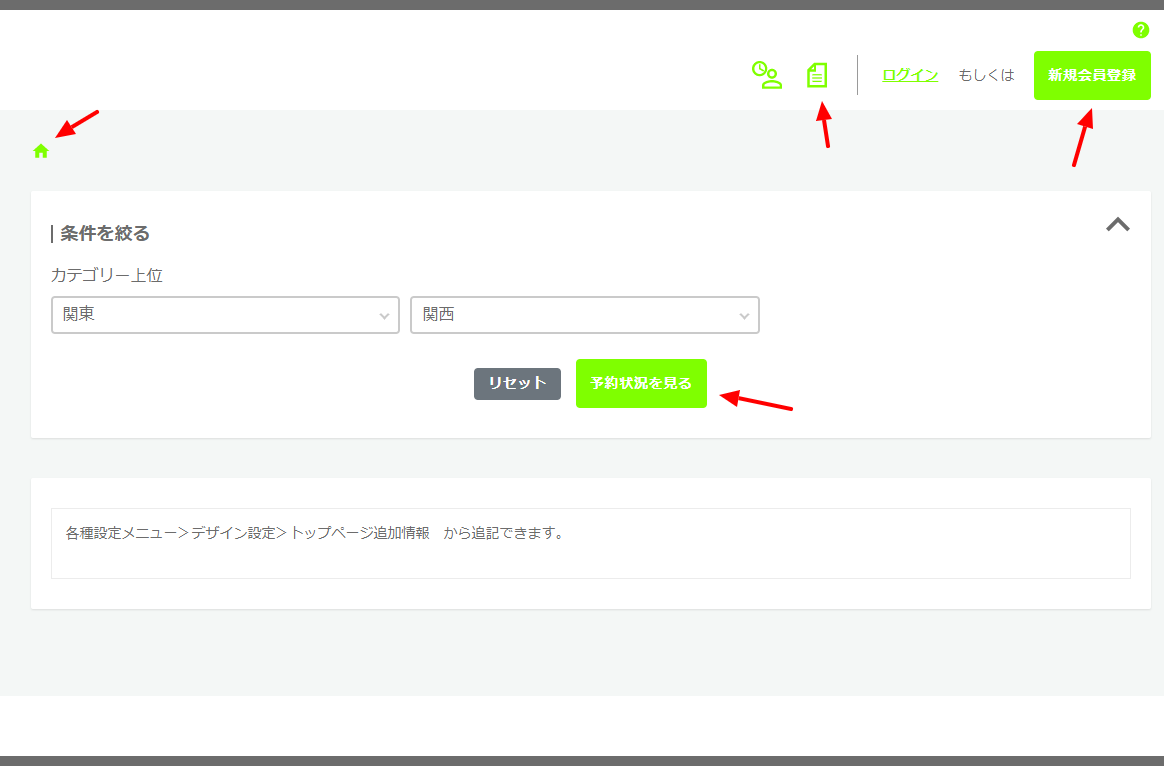Click the arrow inside the 関東 dropdown

384,315
